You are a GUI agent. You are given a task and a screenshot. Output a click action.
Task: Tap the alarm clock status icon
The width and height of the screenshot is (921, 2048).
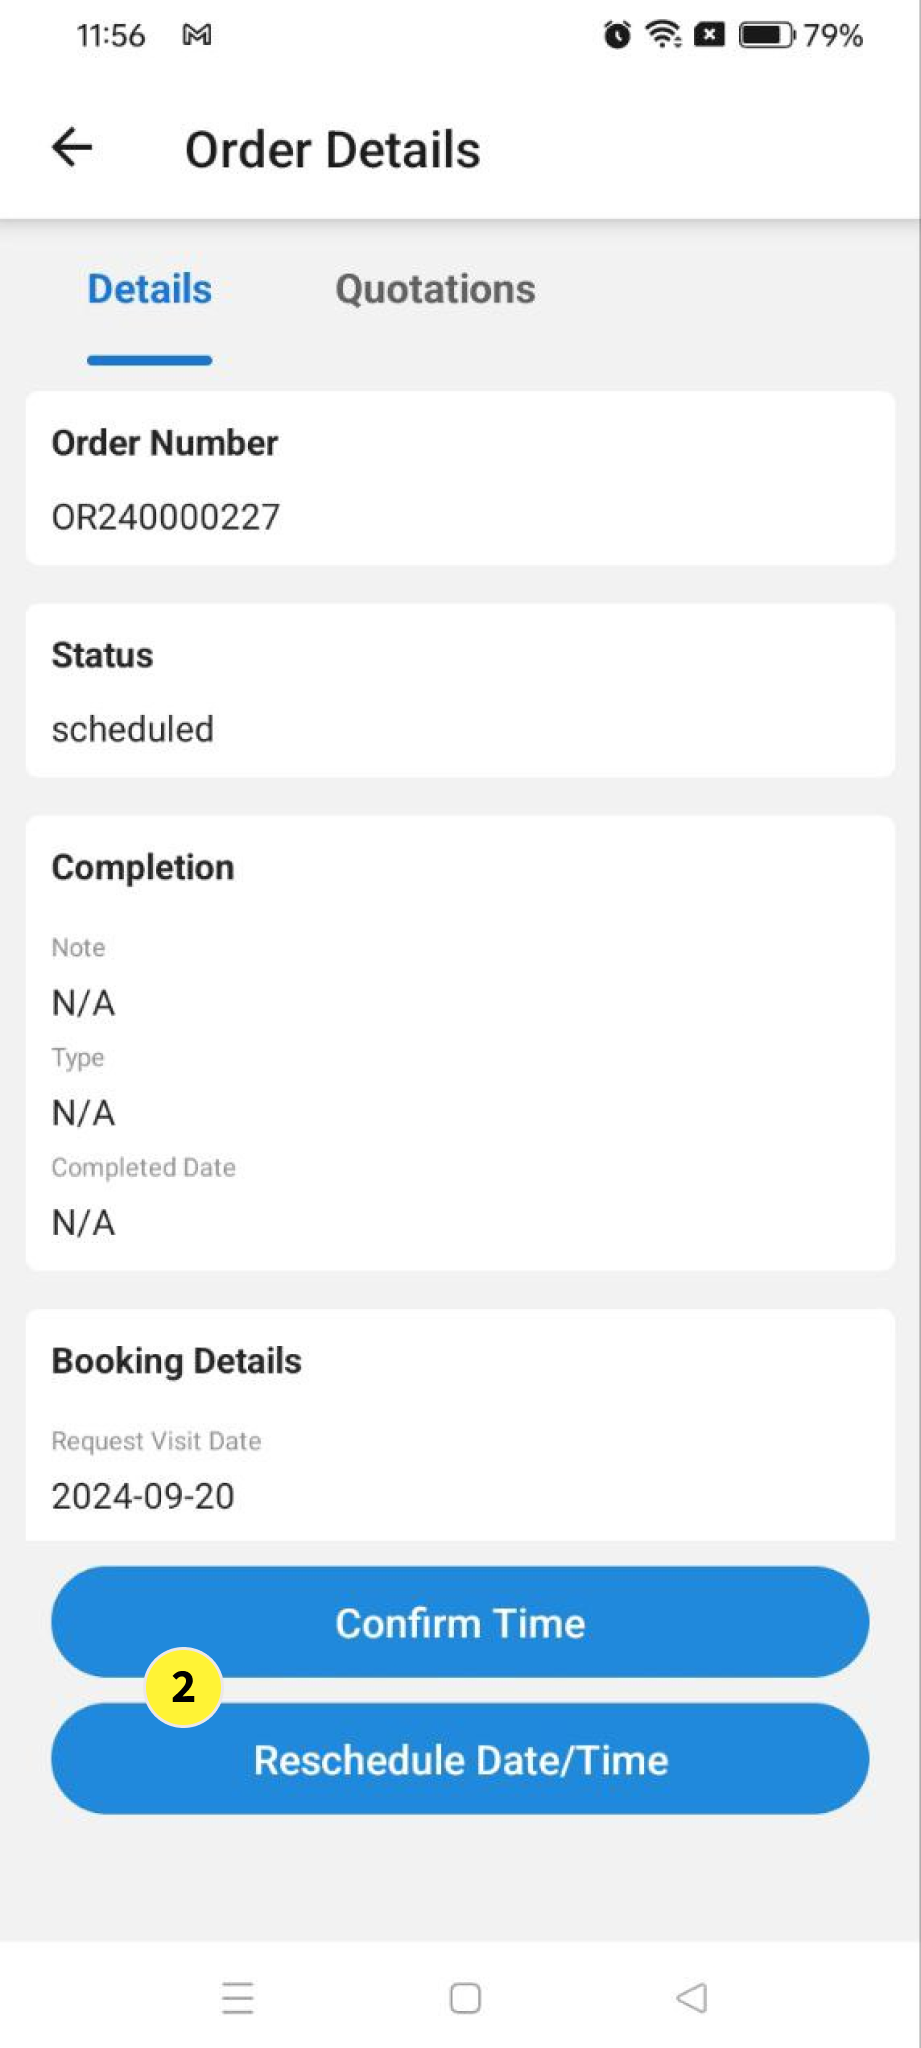pos(617,35)
